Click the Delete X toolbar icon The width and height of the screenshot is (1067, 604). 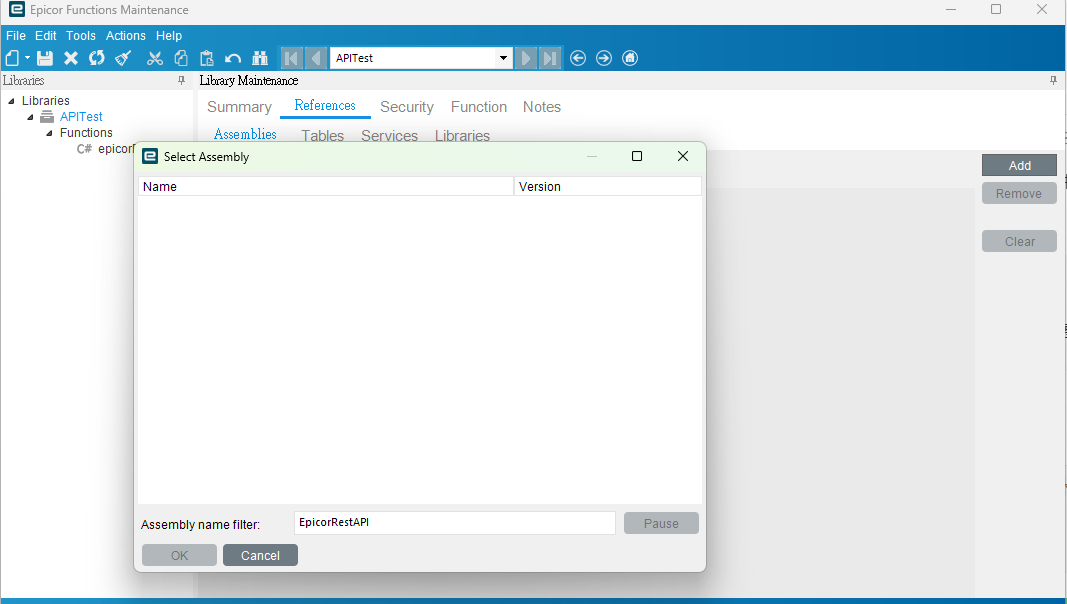coord(71,58)
